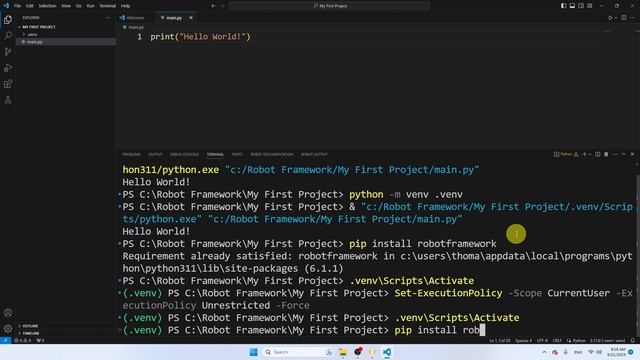Switch to ROBOT DOCUMENTATION panel tab

point(271,154)
